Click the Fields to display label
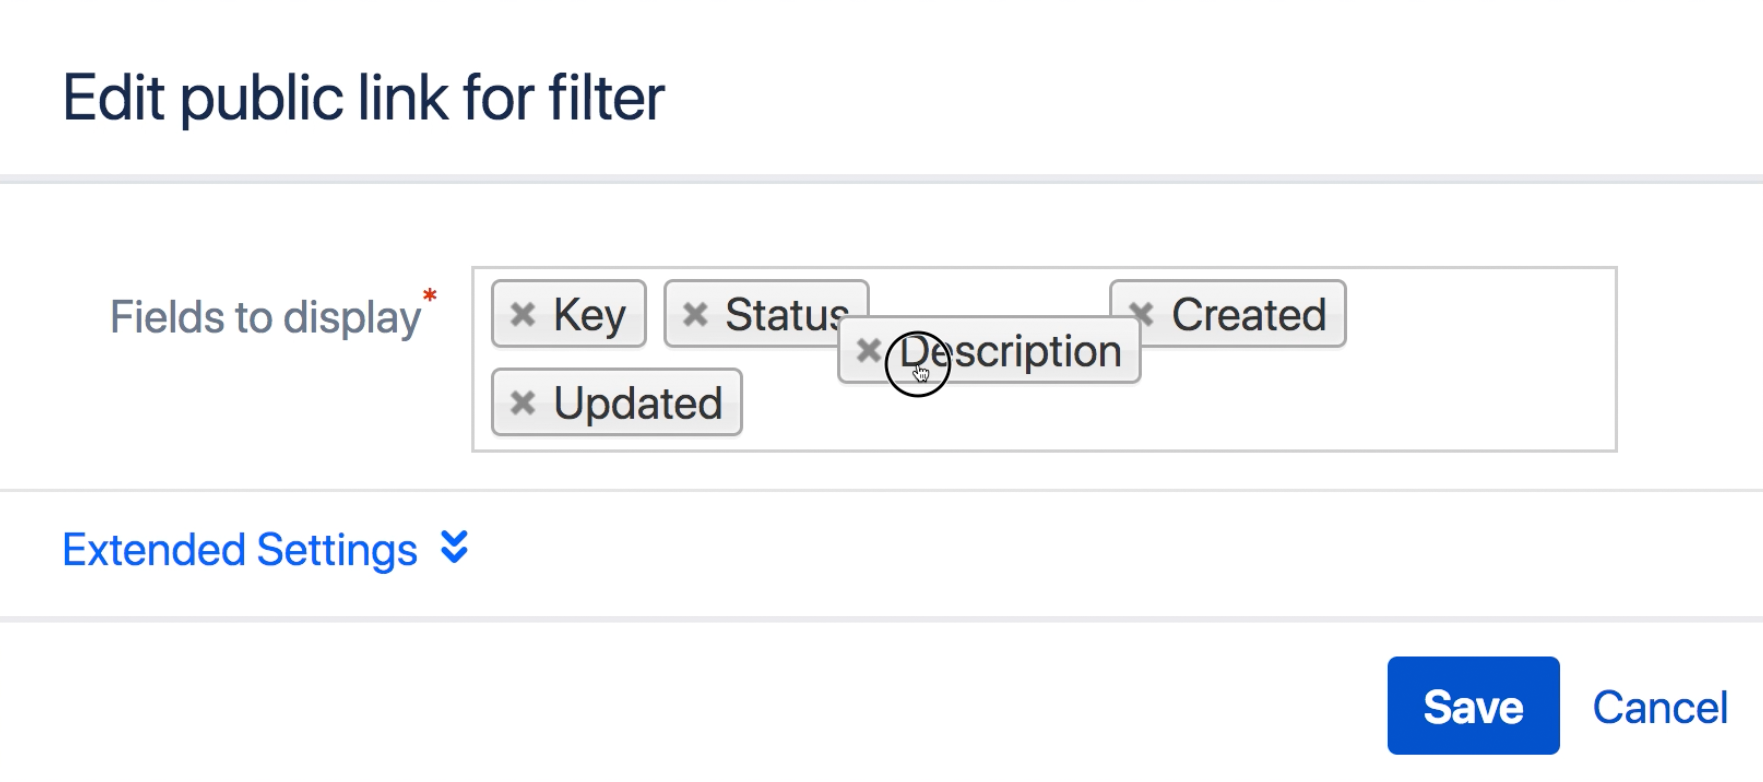Viewport: 1763px width, 782px height. click(x=265, y=318)
